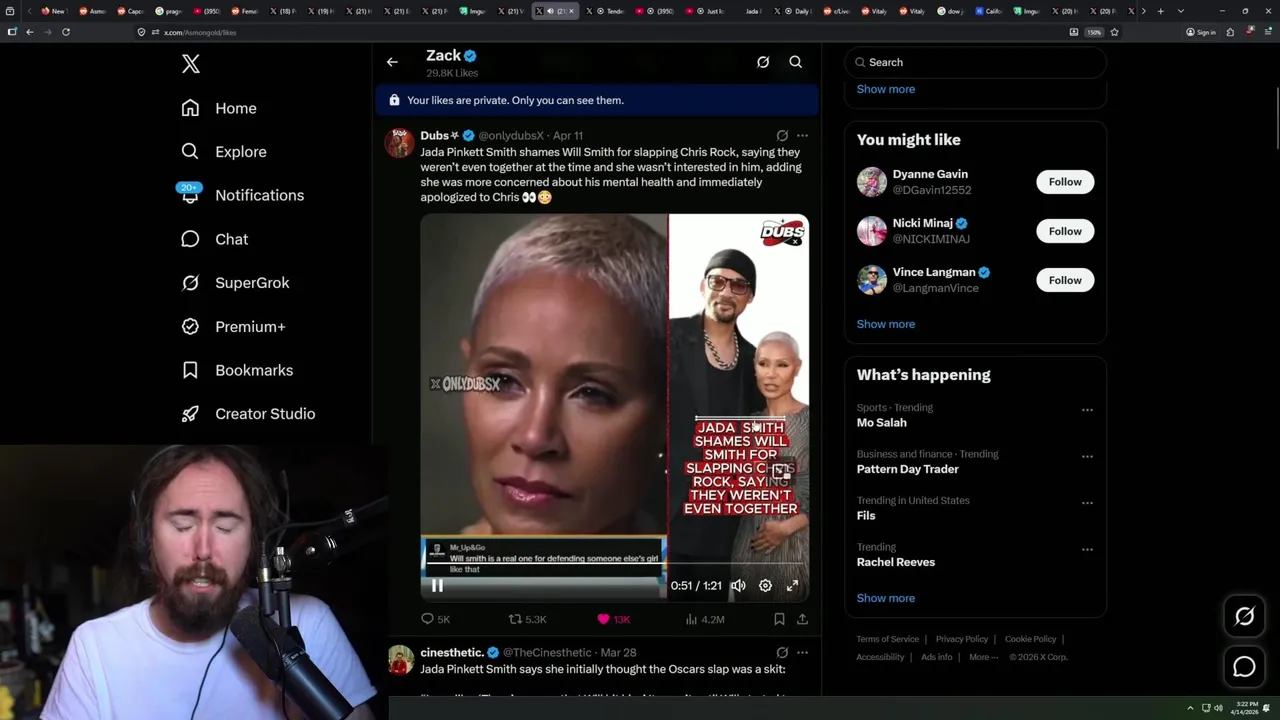Viewport: 1280px width, 720px height.
Task: View analytics showing 4.2M views
Action: click(705, 619)
